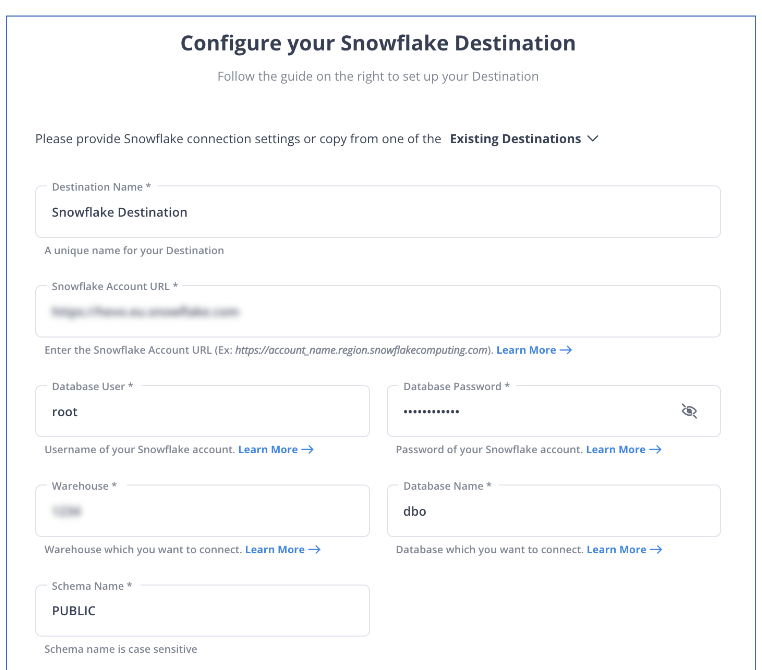Open Learn More under Database Password
The height and width of the screenshot is (670, 762).
pyautogui.click(x=616, y=449)
